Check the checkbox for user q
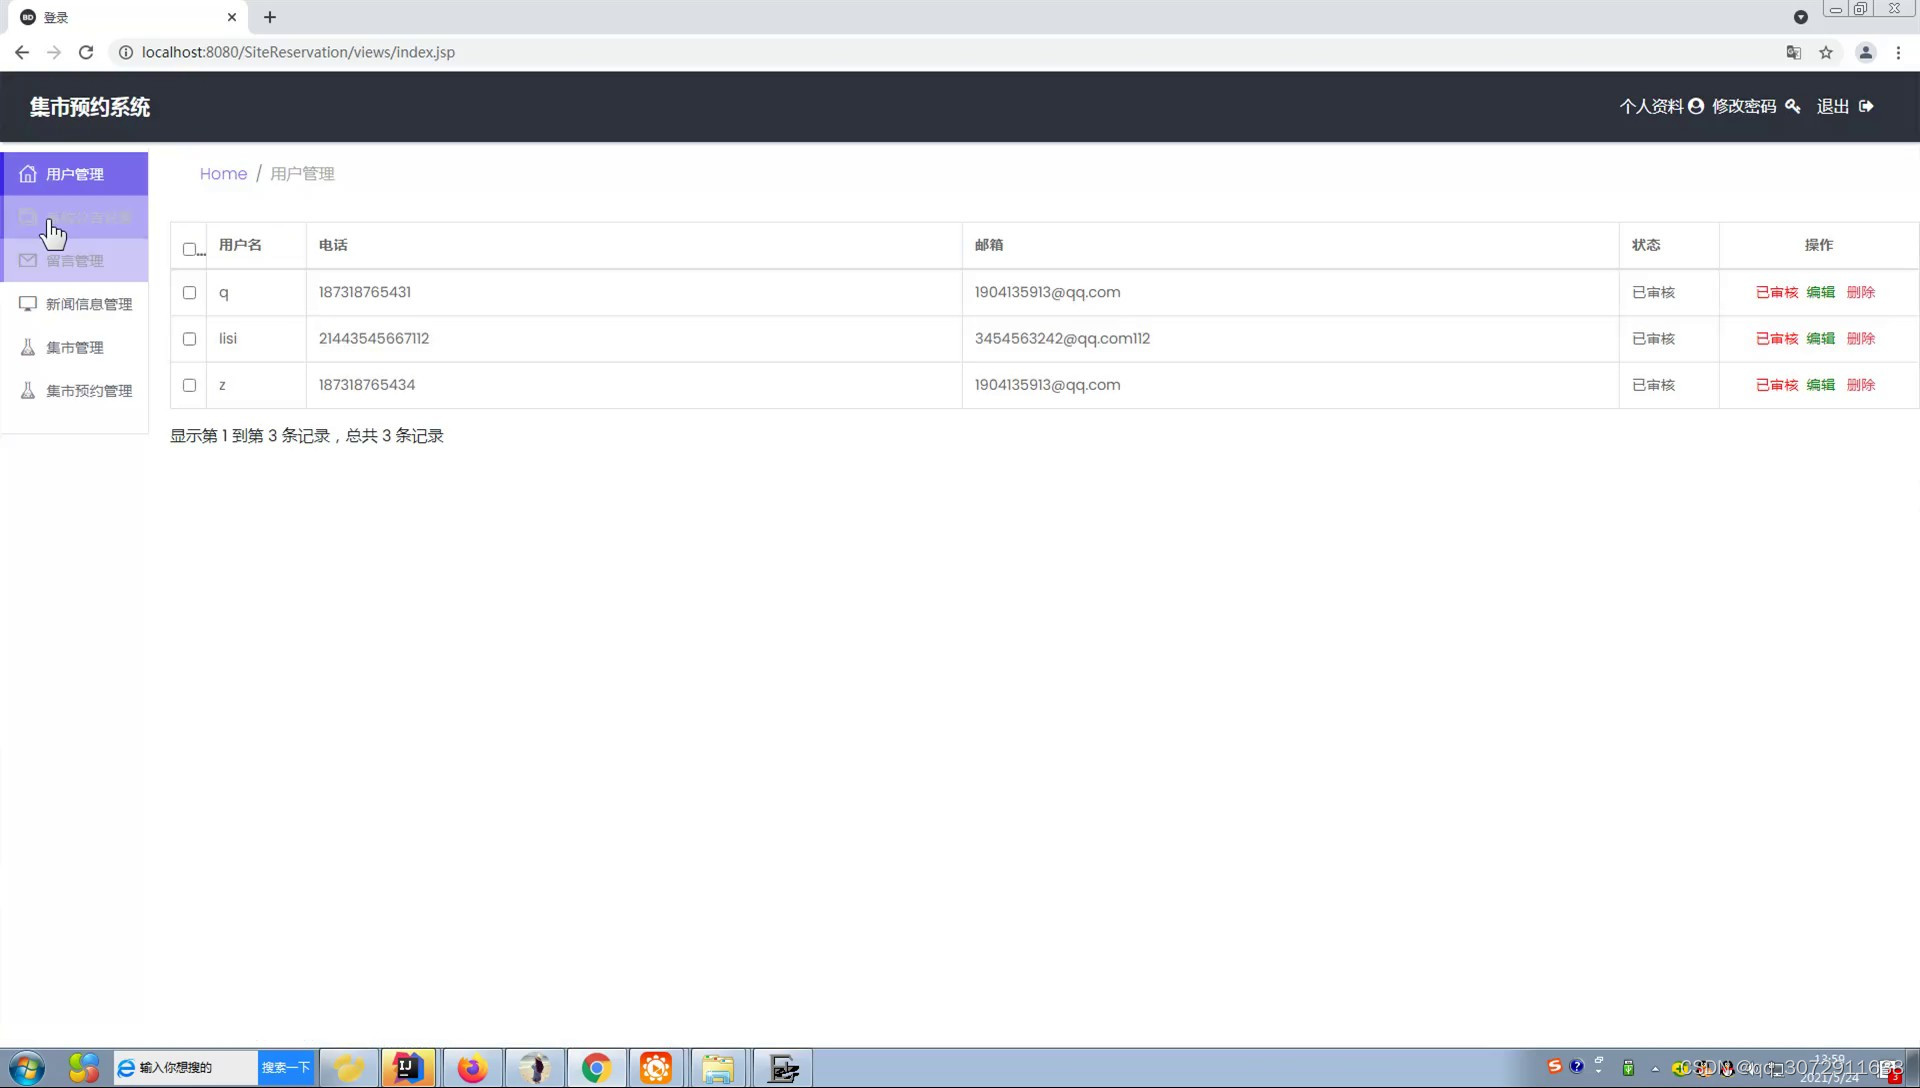Screen dimensions: 1920x1088 [x=189, y=293]
